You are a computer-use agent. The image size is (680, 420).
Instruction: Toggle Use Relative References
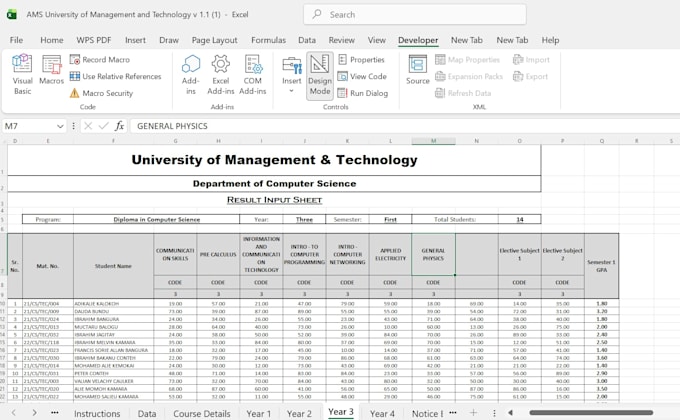click(115, 76)
